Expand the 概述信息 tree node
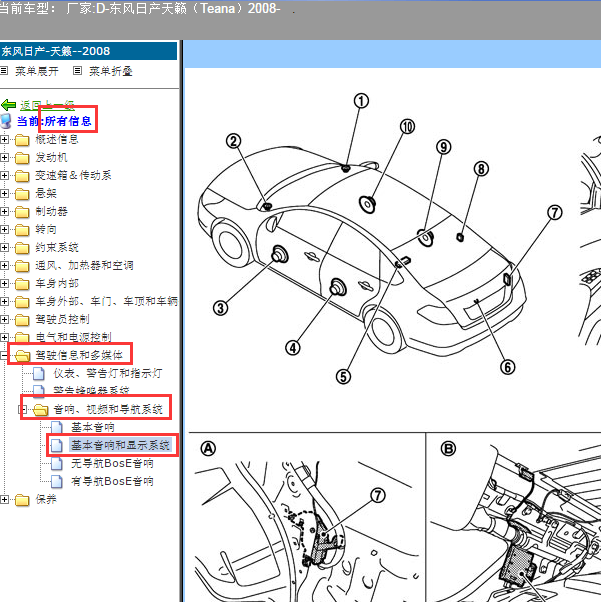601x602 pixels. 4,139
